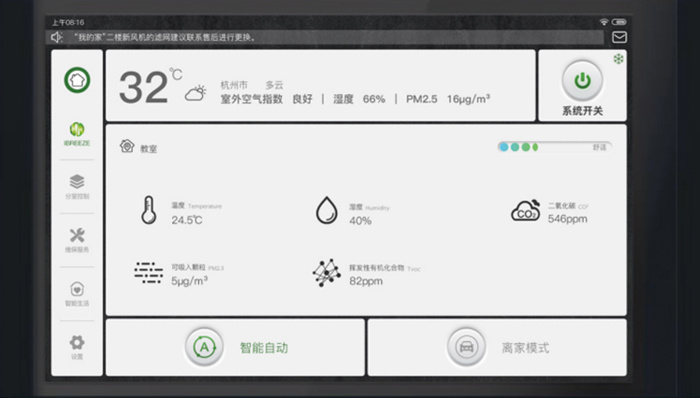Tap the green home circle icon

[x=77, y=80]
